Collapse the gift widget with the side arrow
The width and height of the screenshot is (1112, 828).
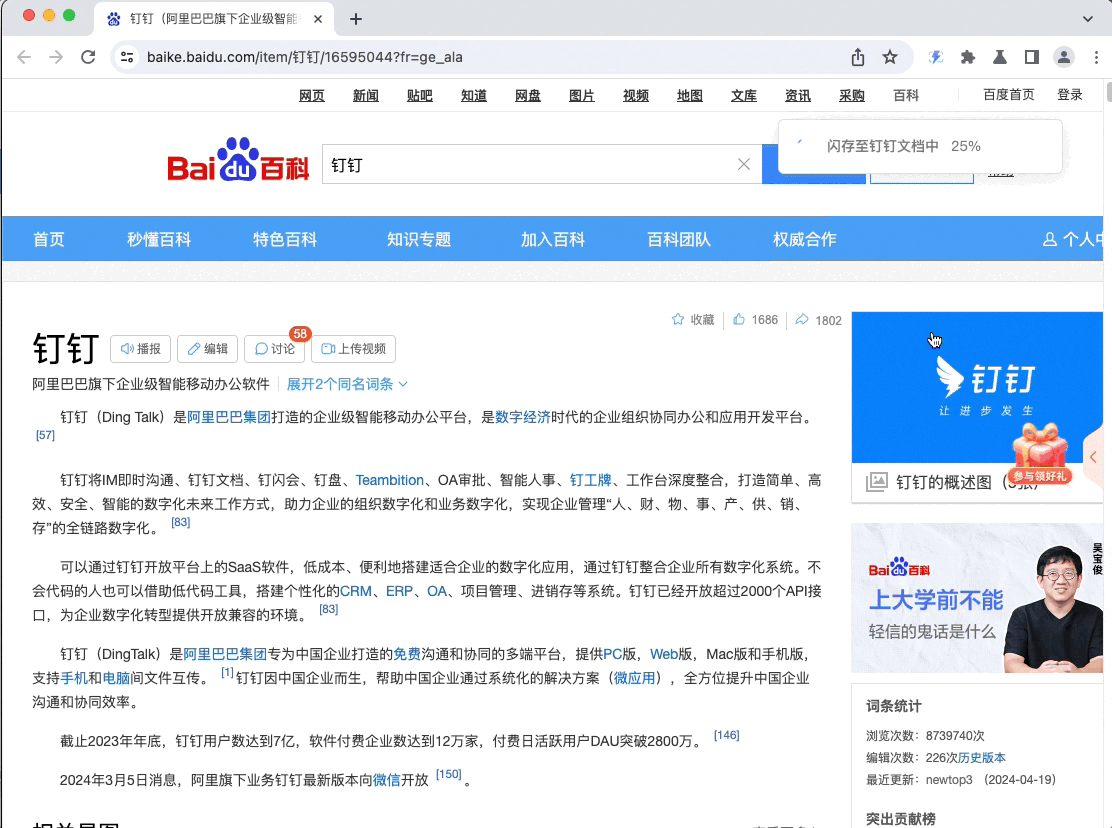(1094, 457)
